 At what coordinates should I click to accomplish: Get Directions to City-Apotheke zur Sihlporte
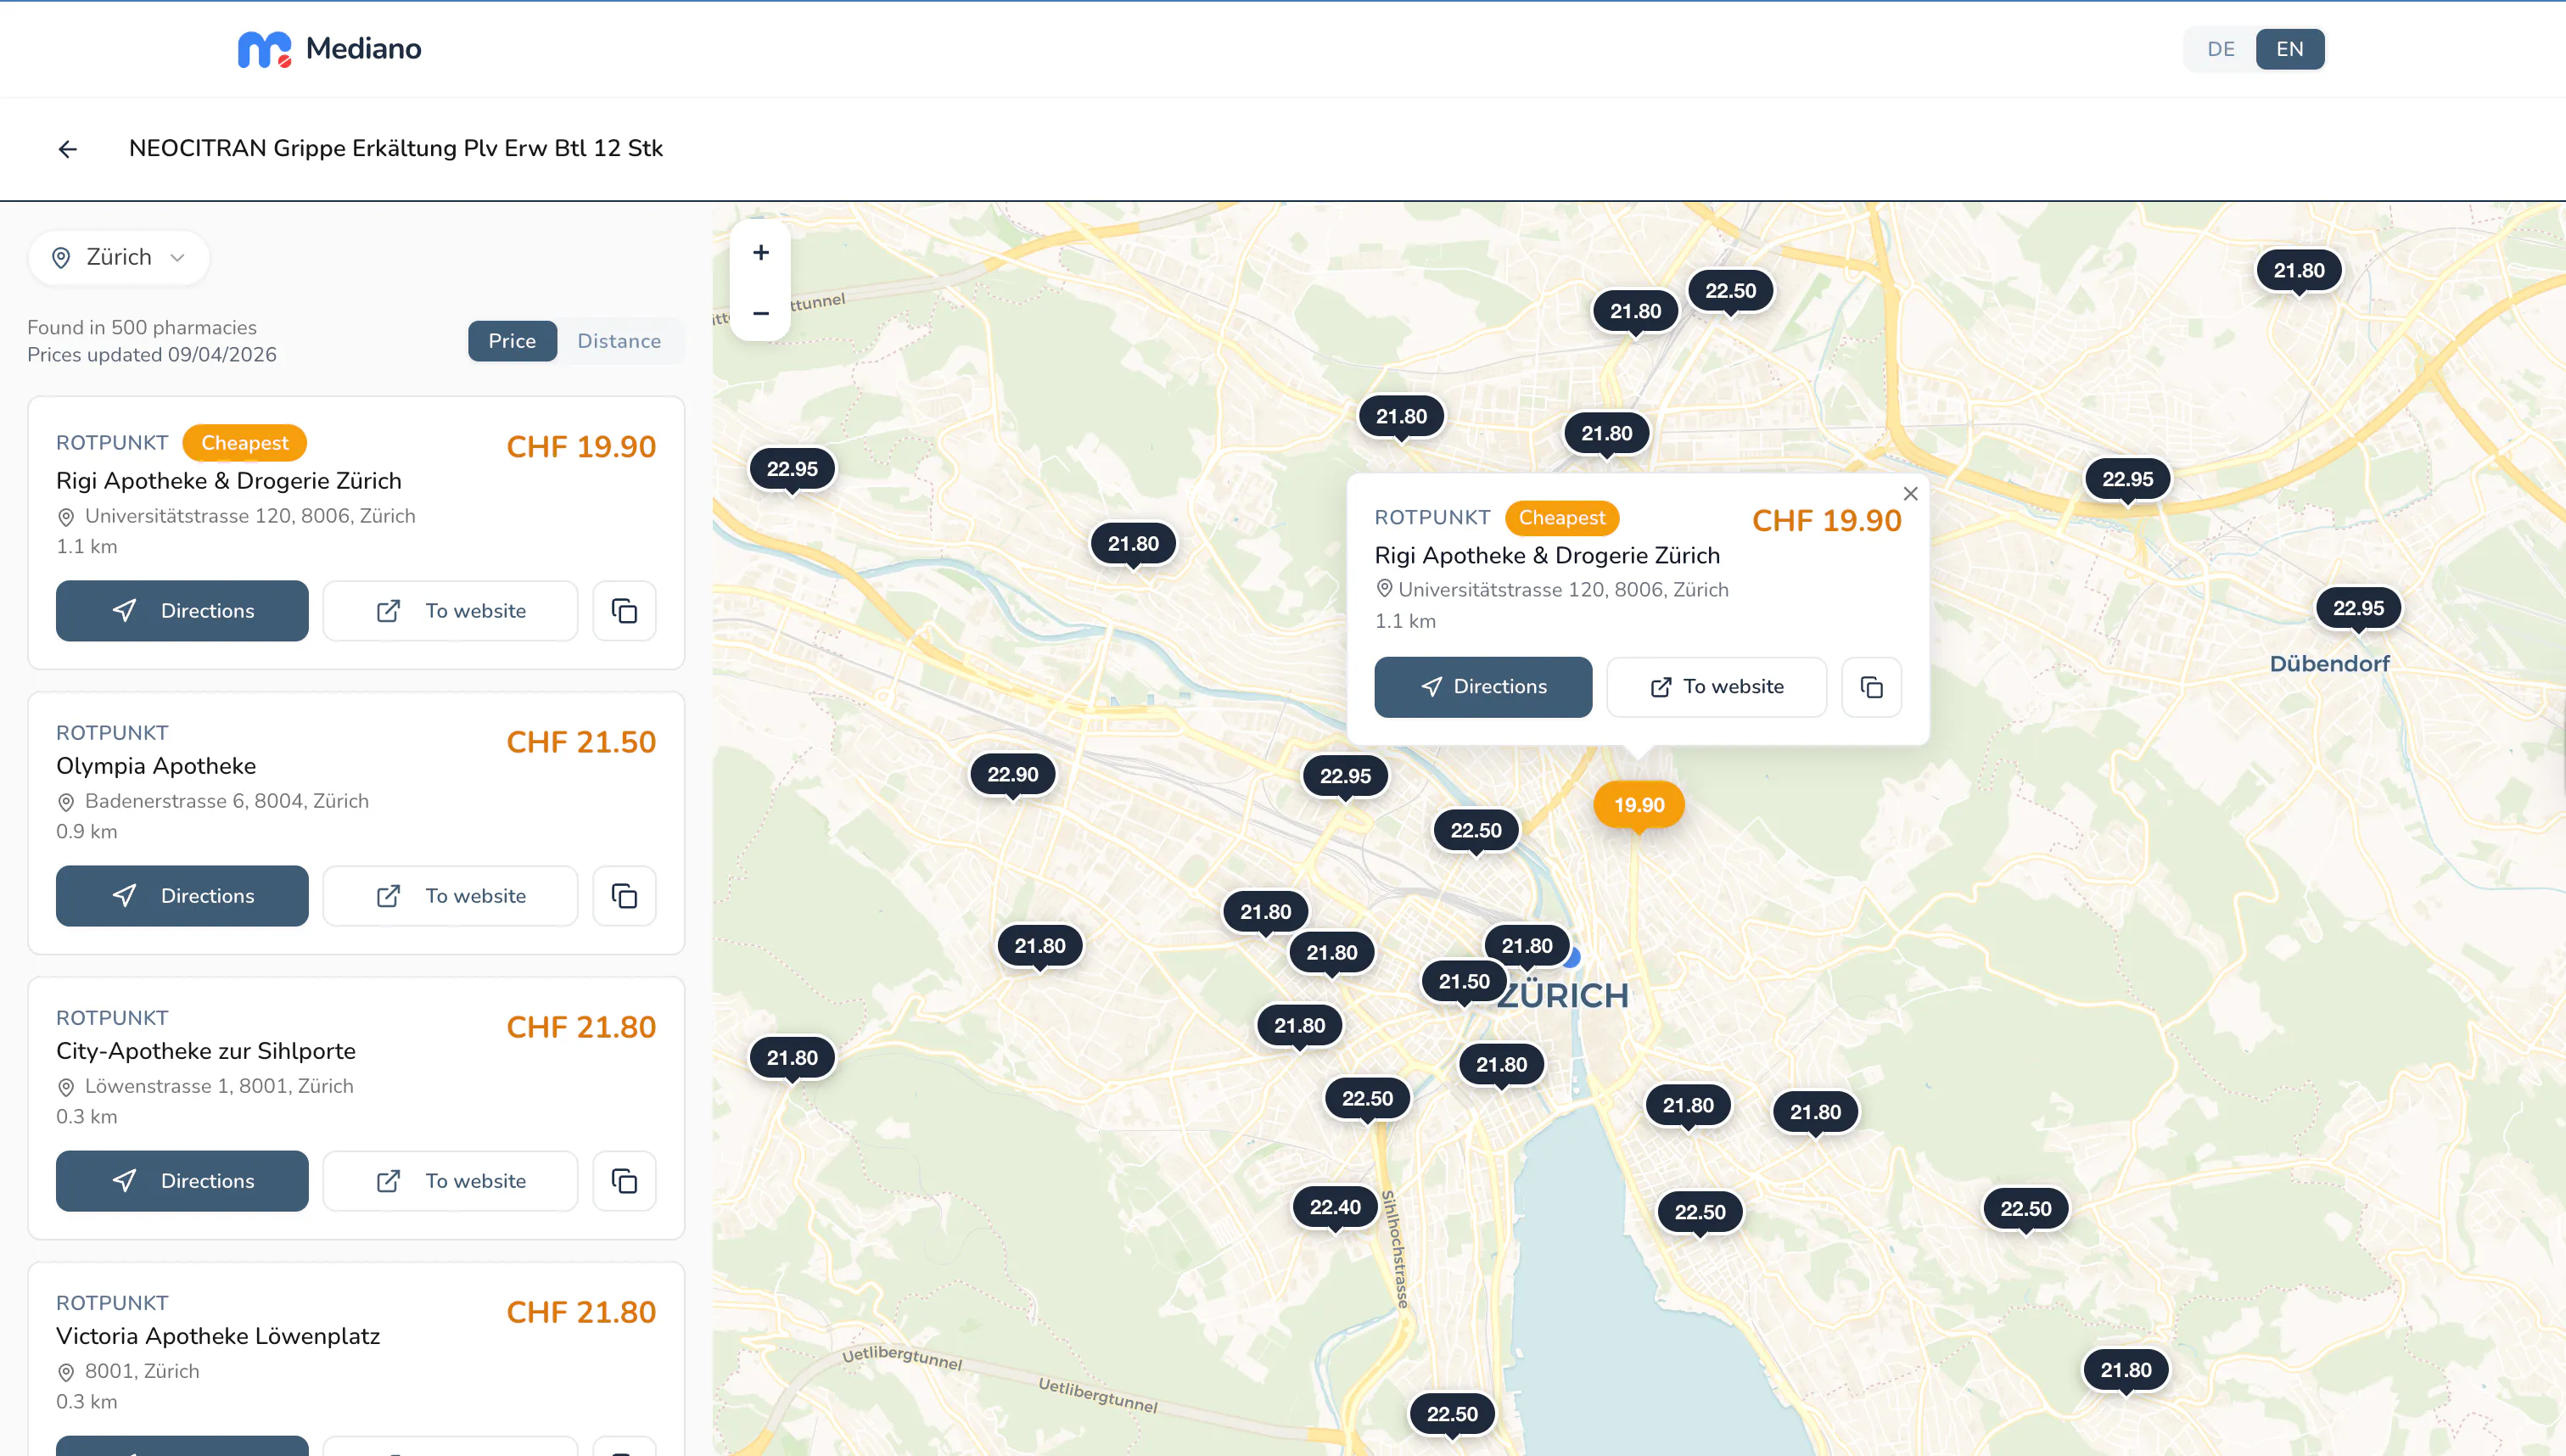point(182,1181)
